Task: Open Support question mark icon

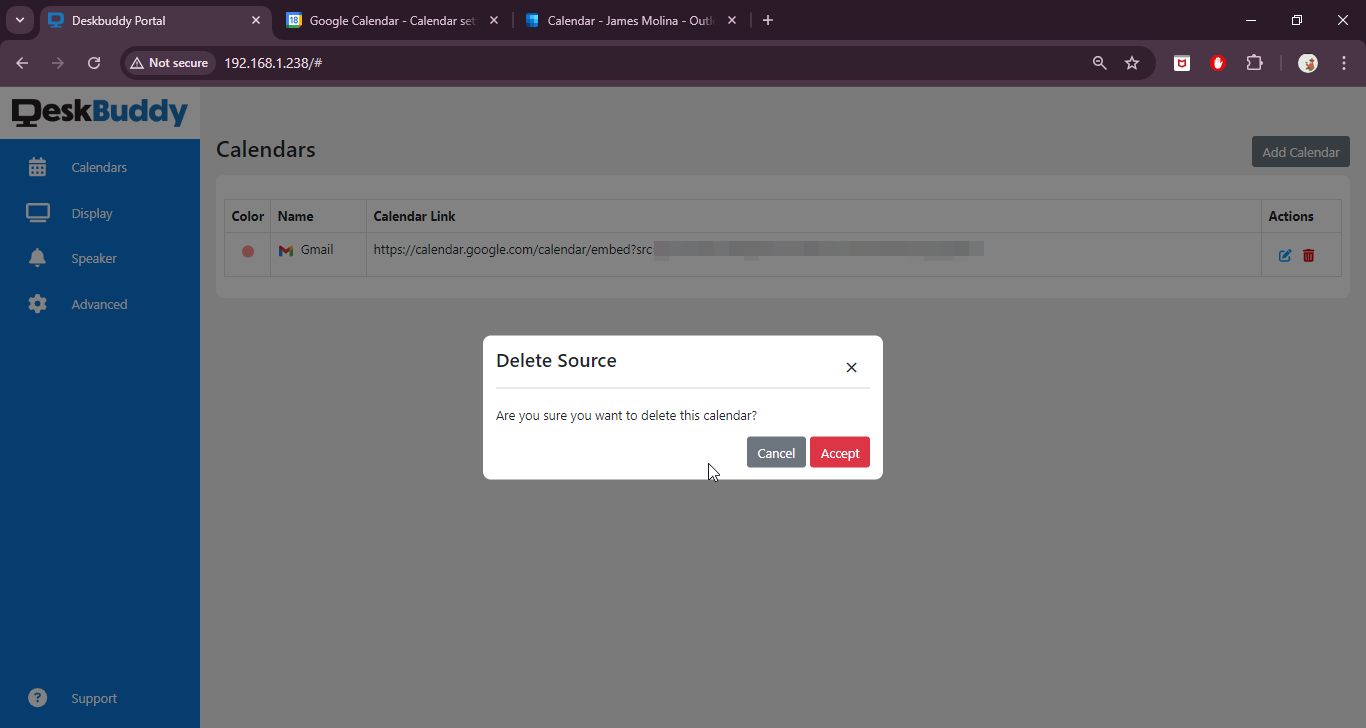Action: [x=38, y=698]
